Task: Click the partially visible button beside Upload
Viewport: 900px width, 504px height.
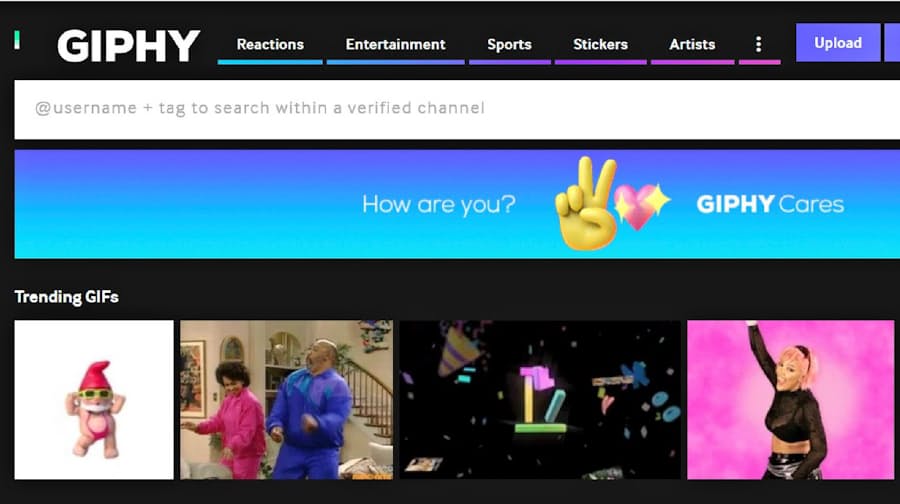Action: click(x=891, y=43)
